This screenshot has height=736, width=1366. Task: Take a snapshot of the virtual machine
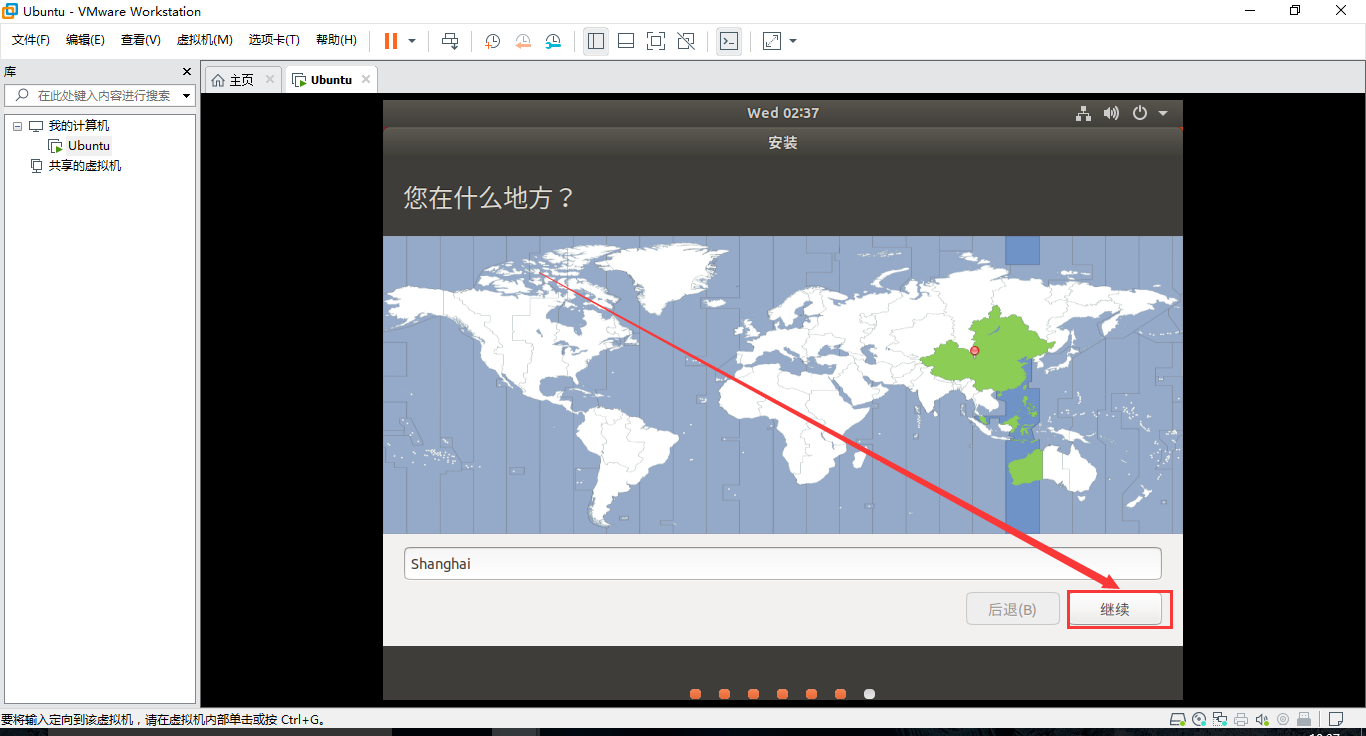(x=493, y=41)
